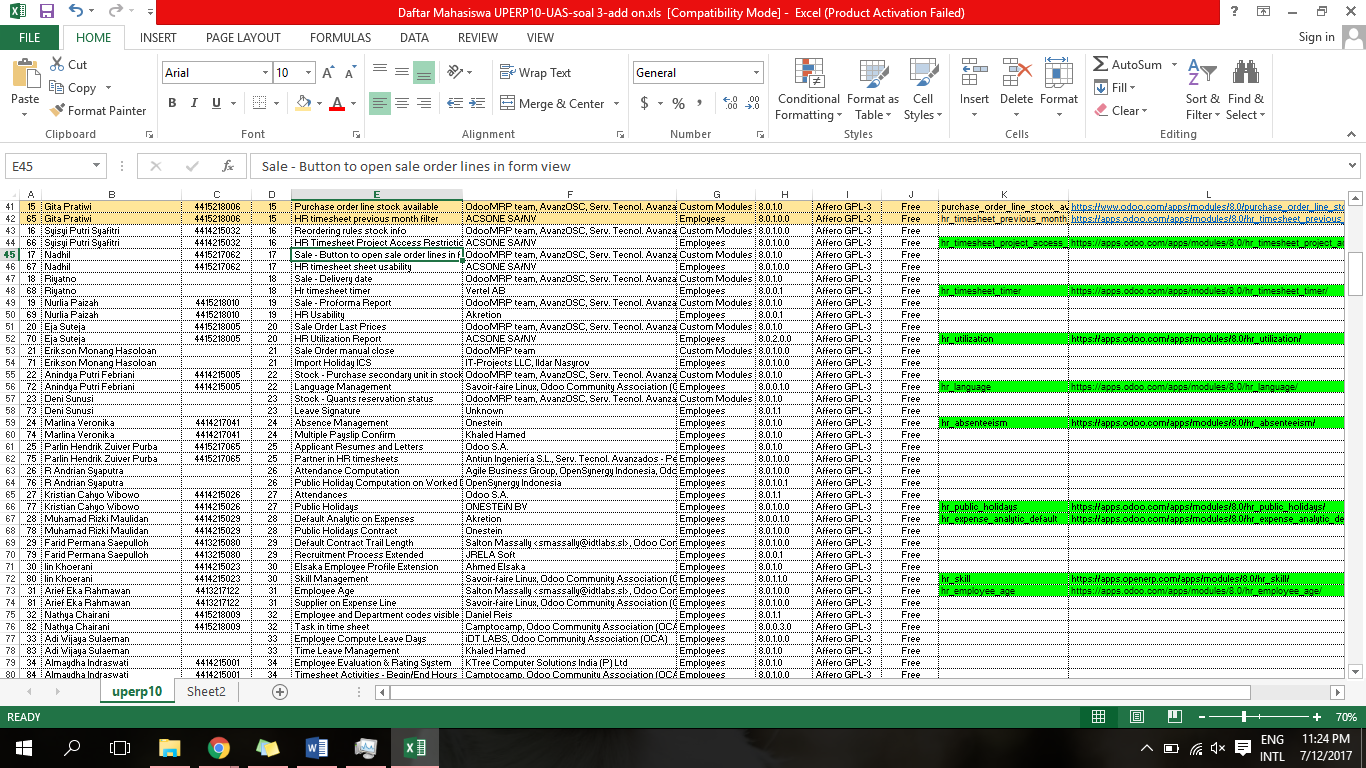The height and width of the screenshot is (768, 1366).
Task: Apply Percent Style formatting
Action: 678,103
